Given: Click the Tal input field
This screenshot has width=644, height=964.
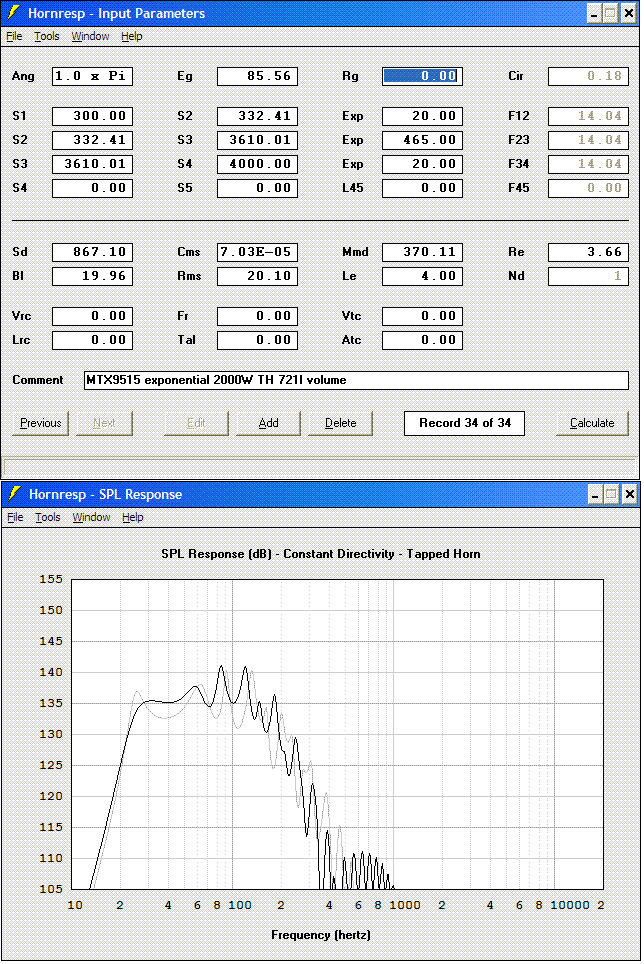Looking at the screenshot, I should tap(257, 340).
